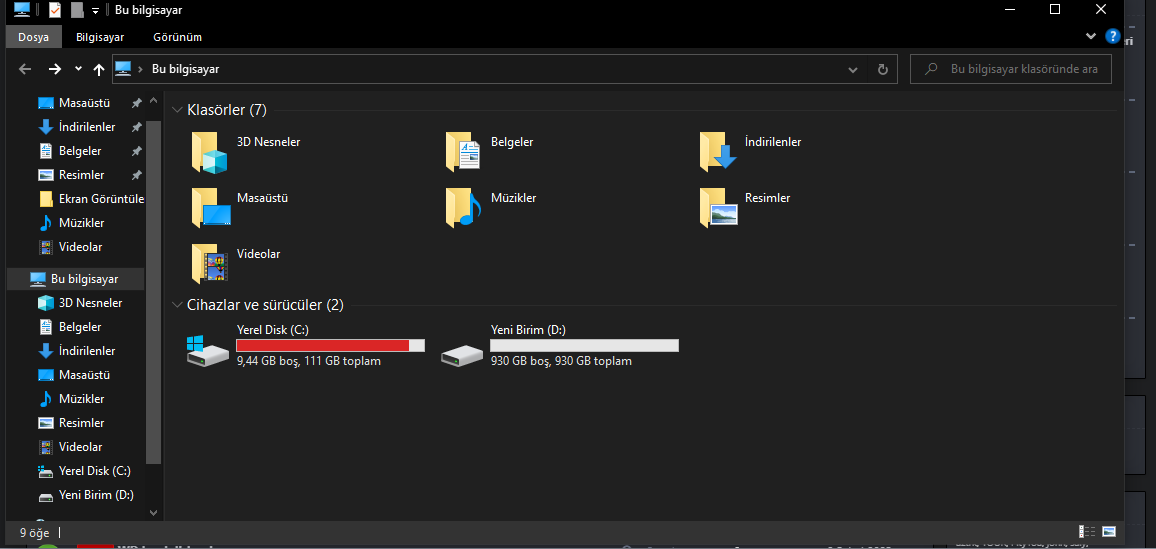Image resolution: width=1156 pixels, height=549 pixels.
Task: Click the scroll down arrow in navigation pane
Action: pyautogui.click(x=153, y=512)
